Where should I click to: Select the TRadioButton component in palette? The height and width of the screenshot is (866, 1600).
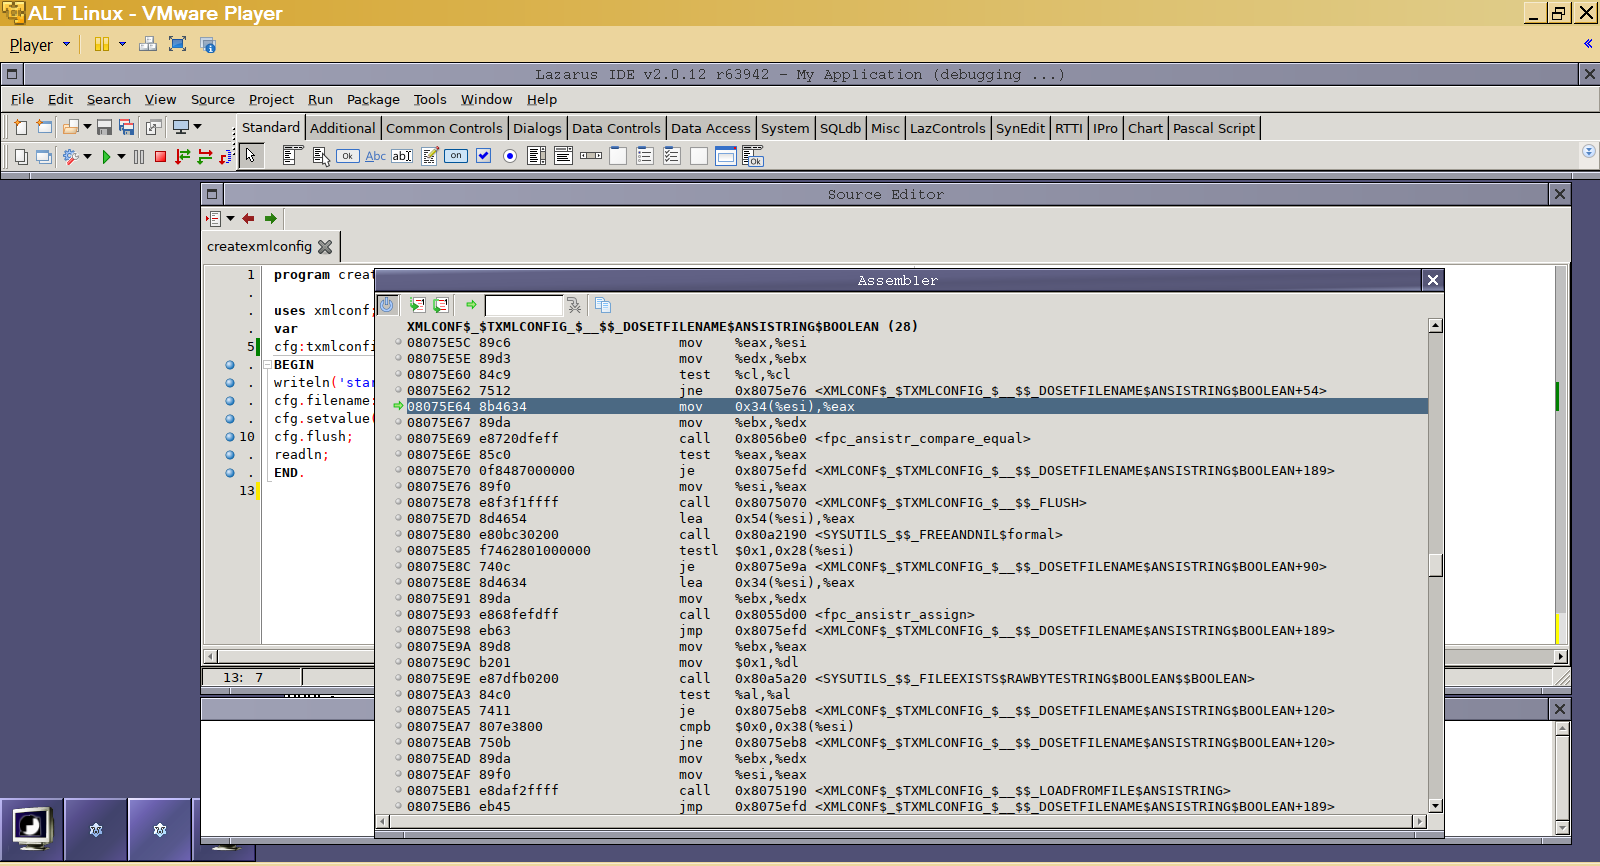(510, 156)
